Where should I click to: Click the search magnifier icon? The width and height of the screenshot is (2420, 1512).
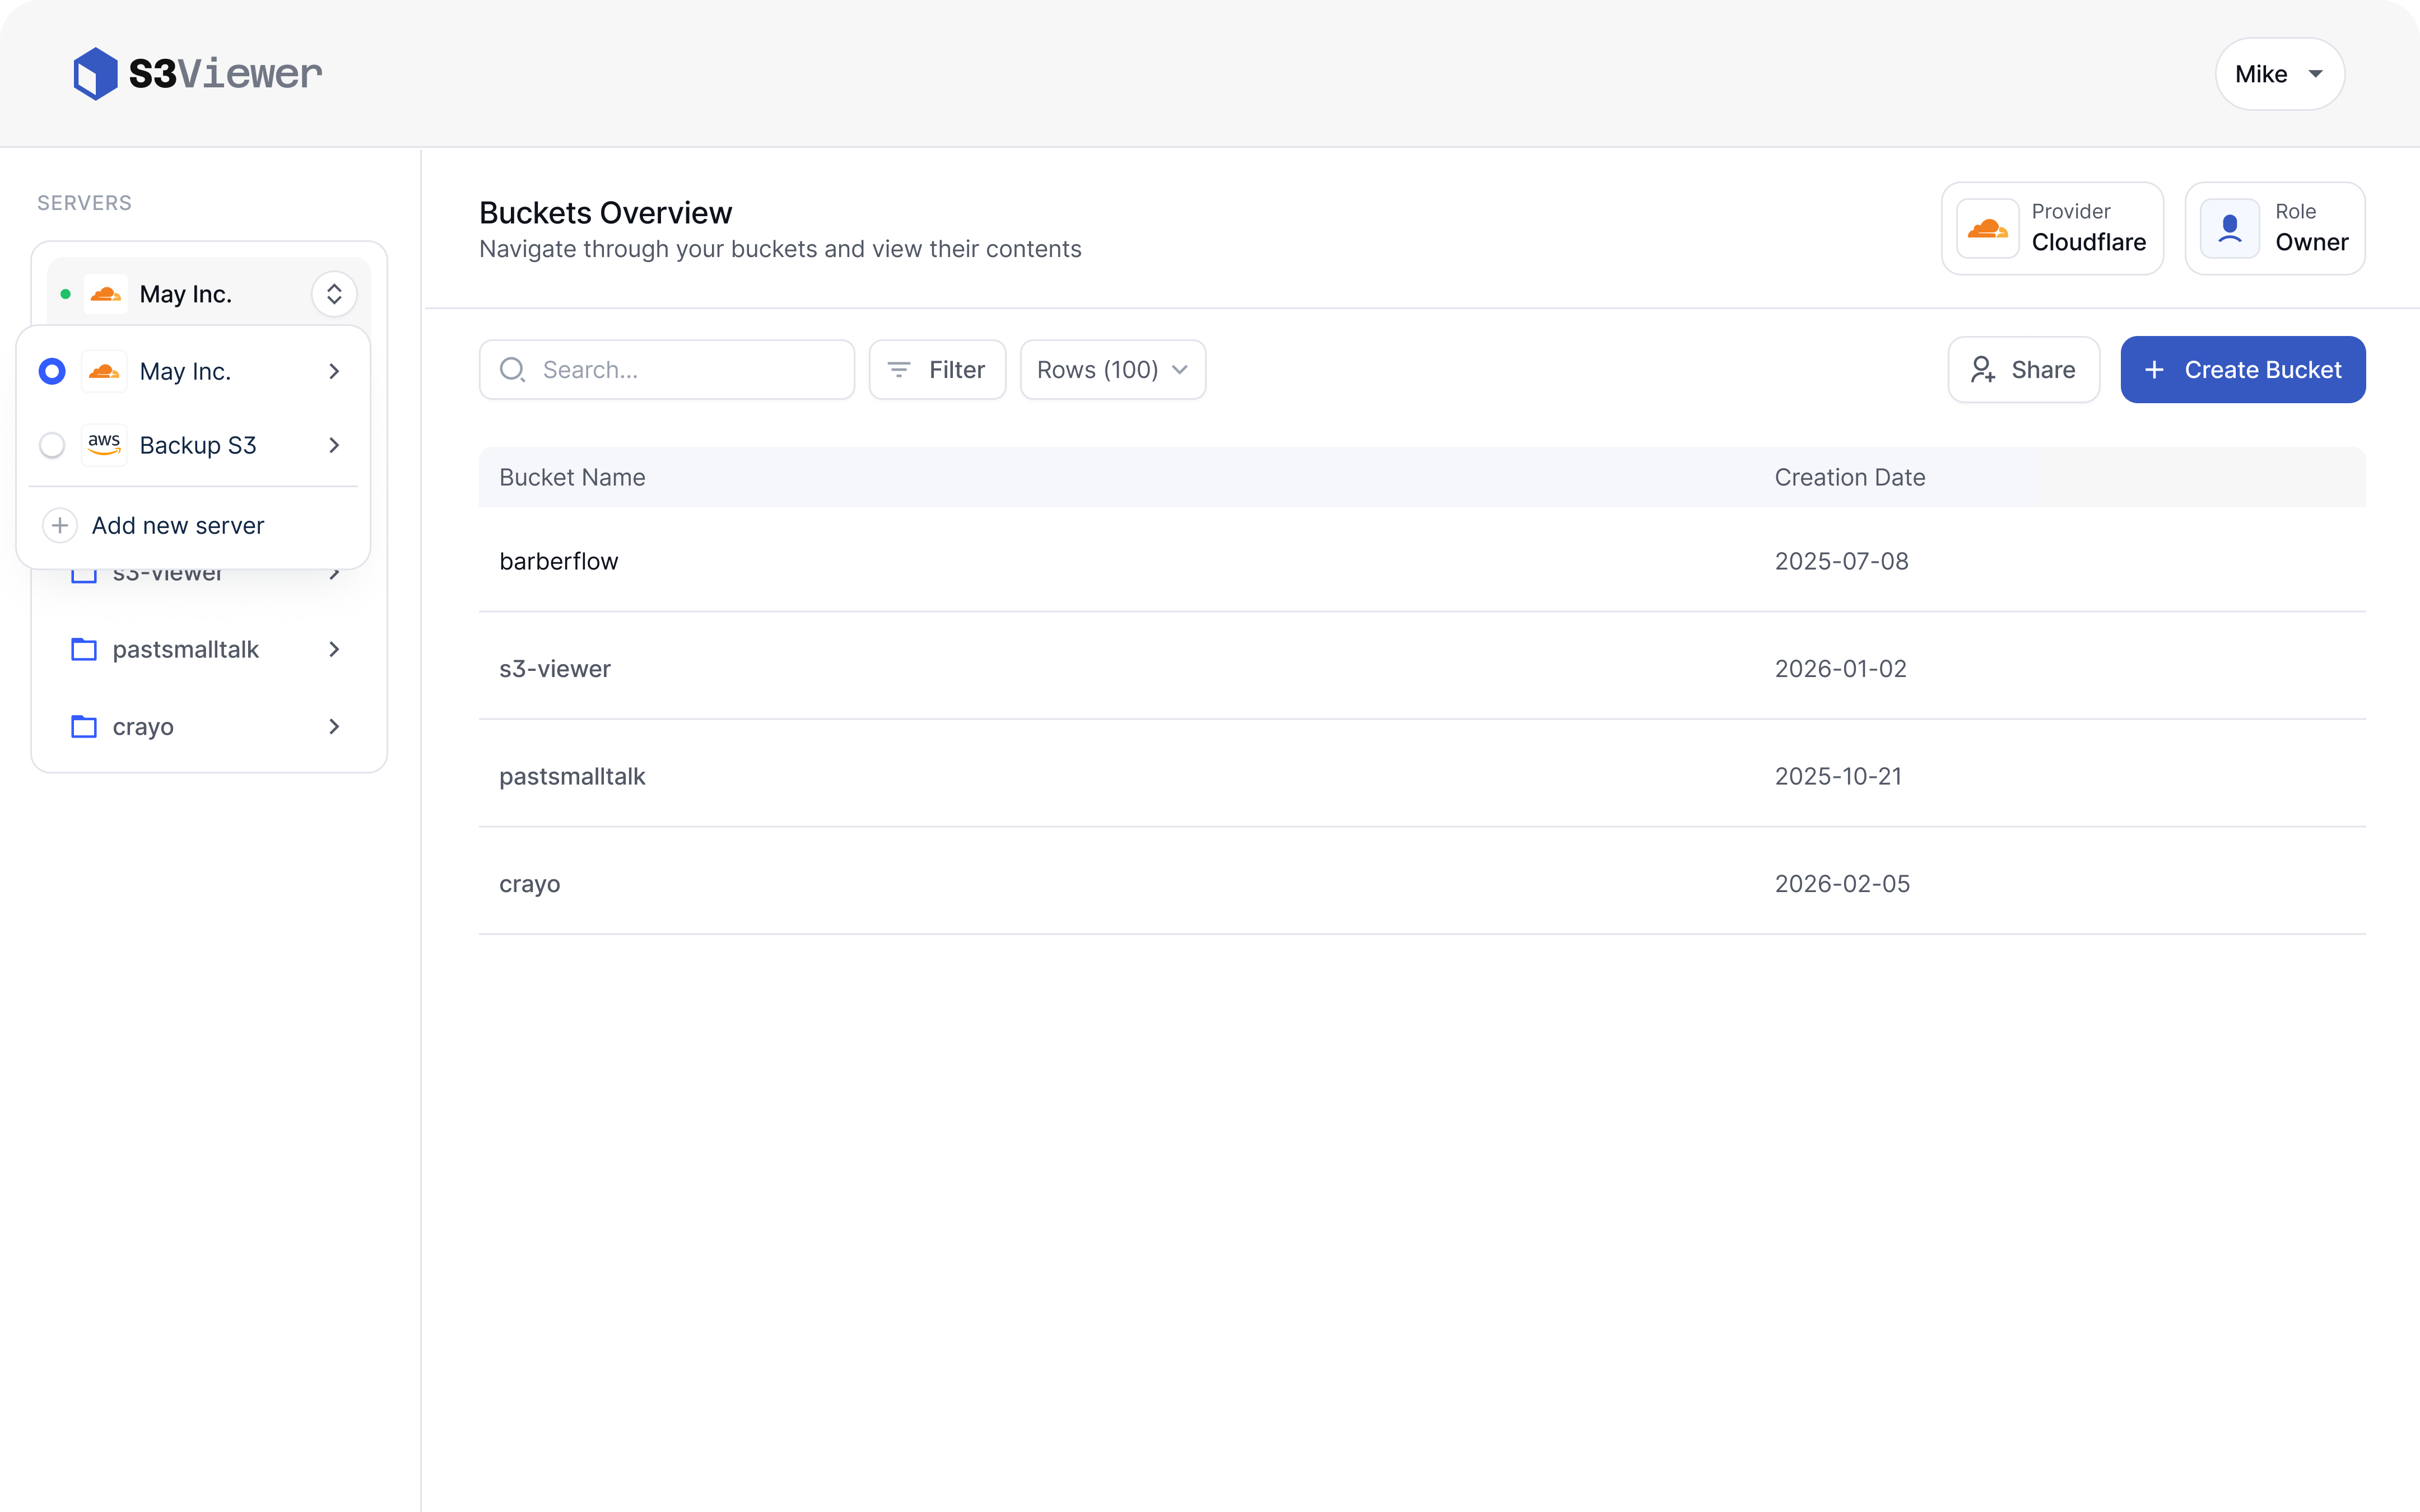513,369
